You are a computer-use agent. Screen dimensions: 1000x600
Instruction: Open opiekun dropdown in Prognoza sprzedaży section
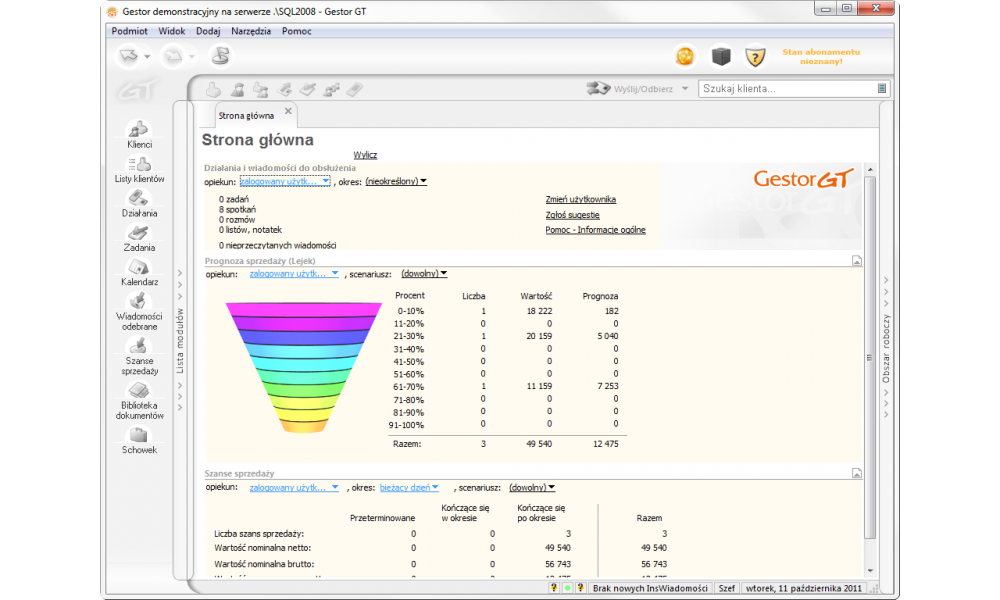pos(294,274)
